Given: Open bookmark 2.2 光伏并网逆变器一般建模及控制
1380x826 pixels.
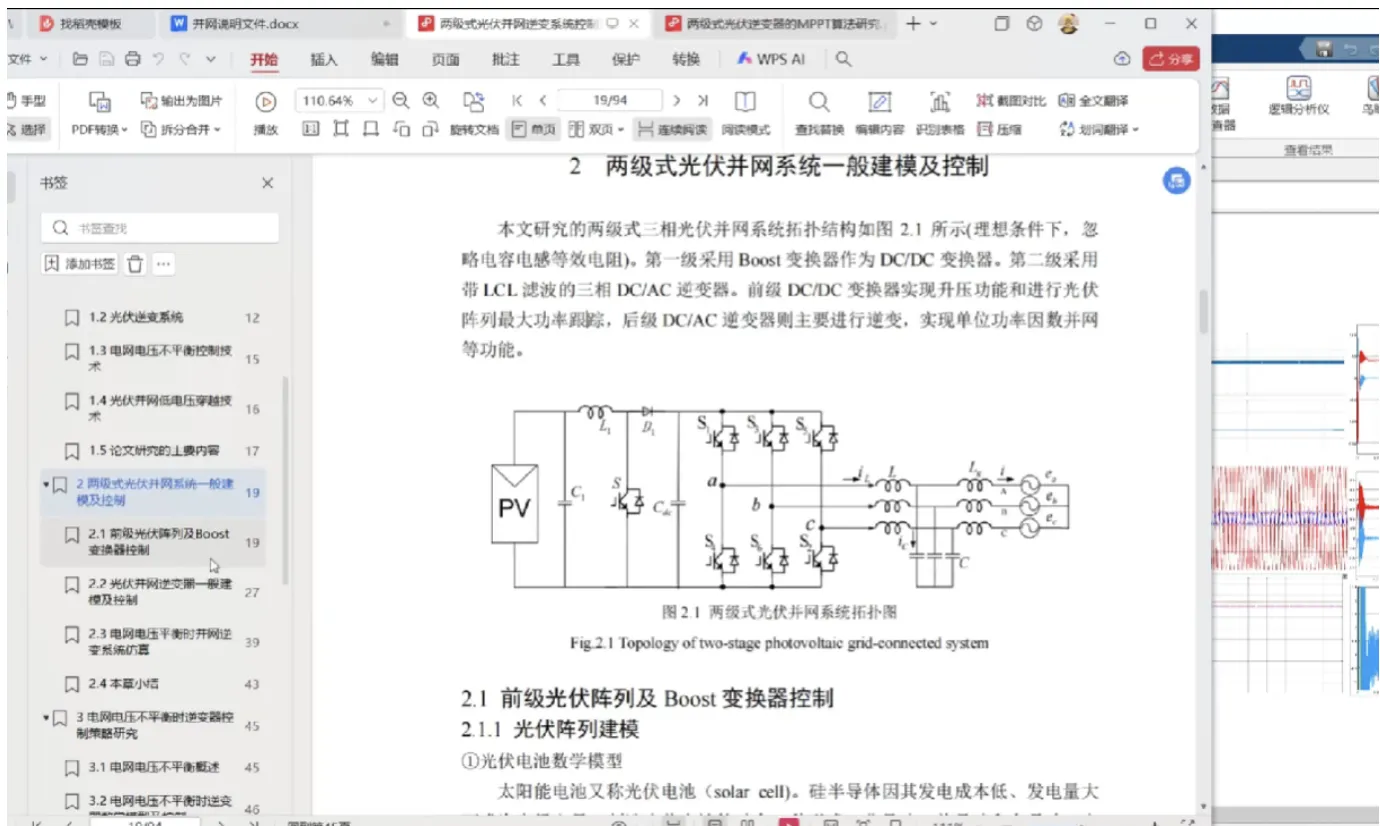Looking at the screenshot, I should [x=155, y=592].
